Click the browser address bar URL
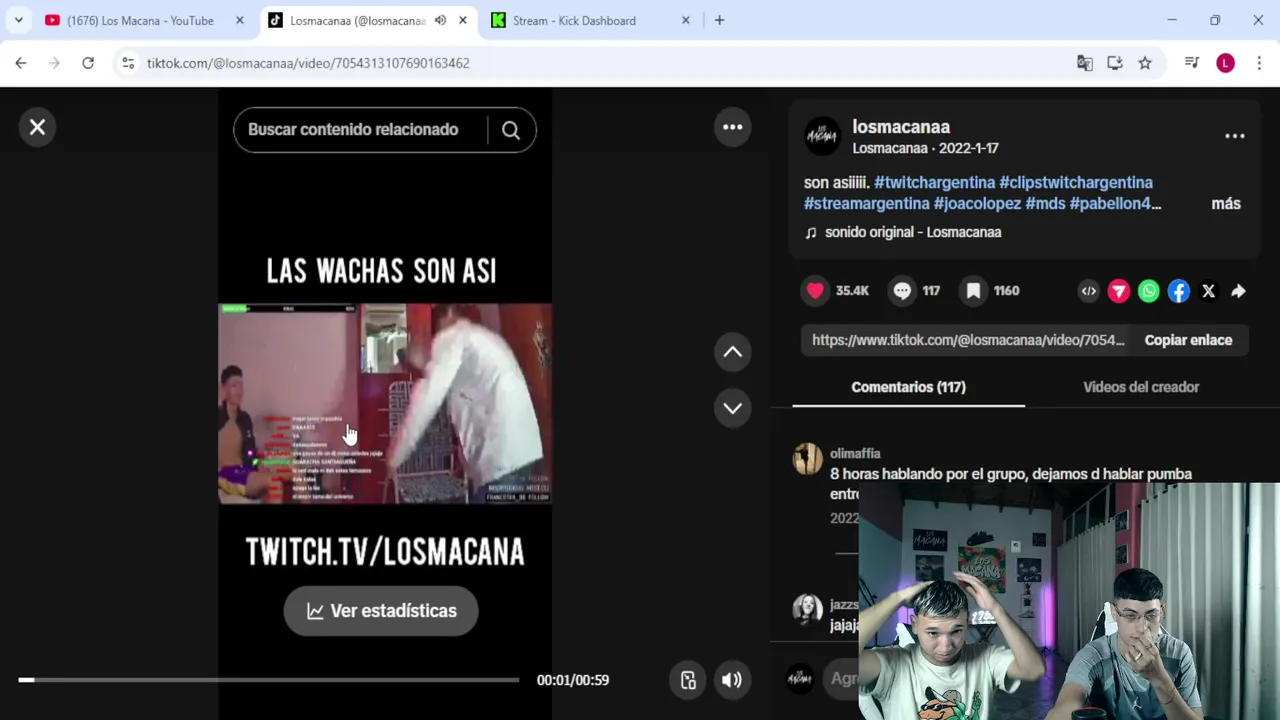The image size is (1280, 720). [308, 63]
